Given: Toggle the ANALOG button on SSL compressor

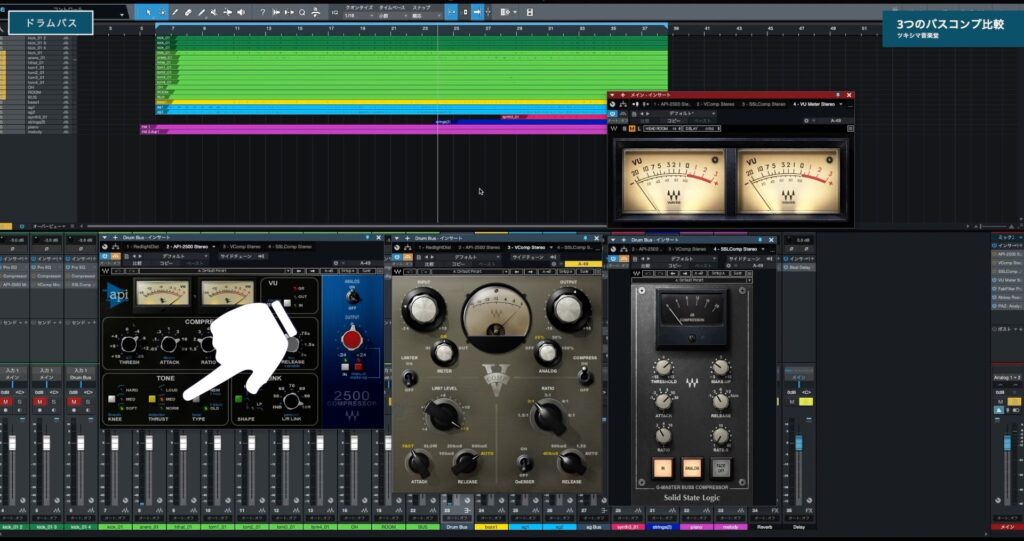Looking at the screenshot, I should pos(692,468).
